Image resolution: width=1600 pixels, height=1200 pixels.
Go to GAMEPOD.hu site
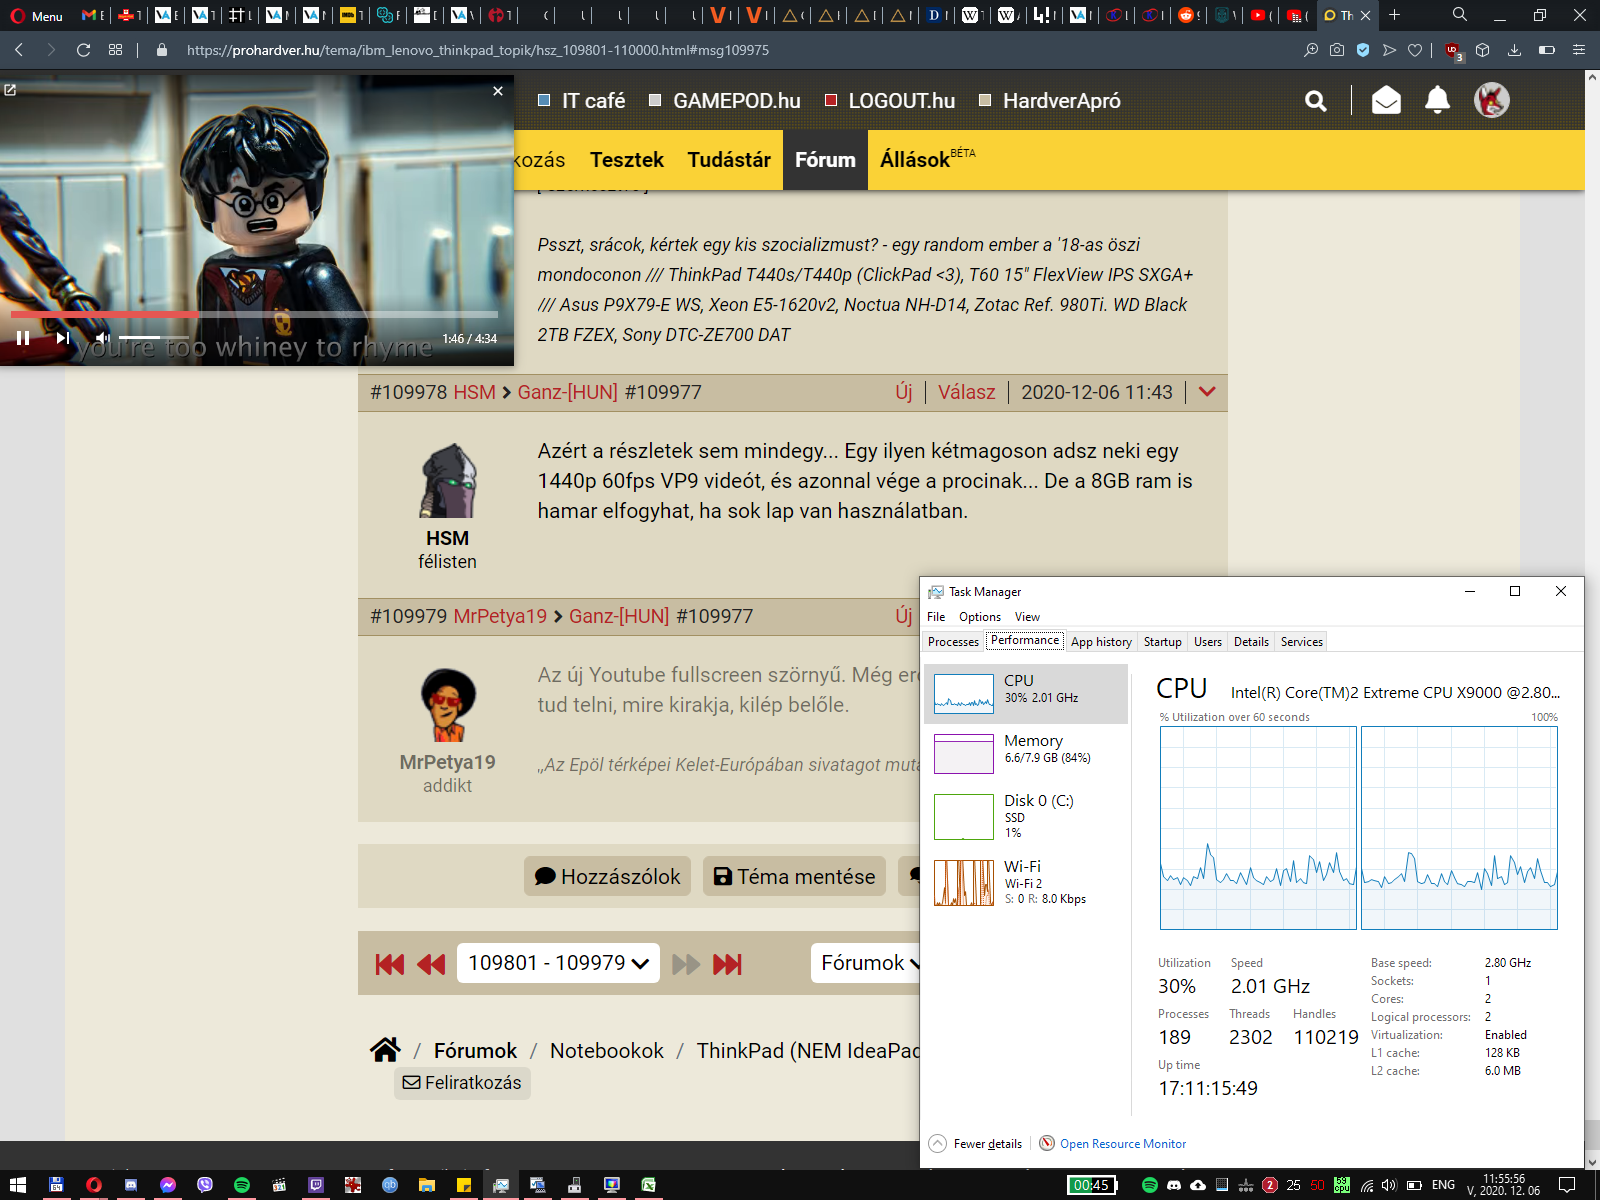tap(725, 101)
